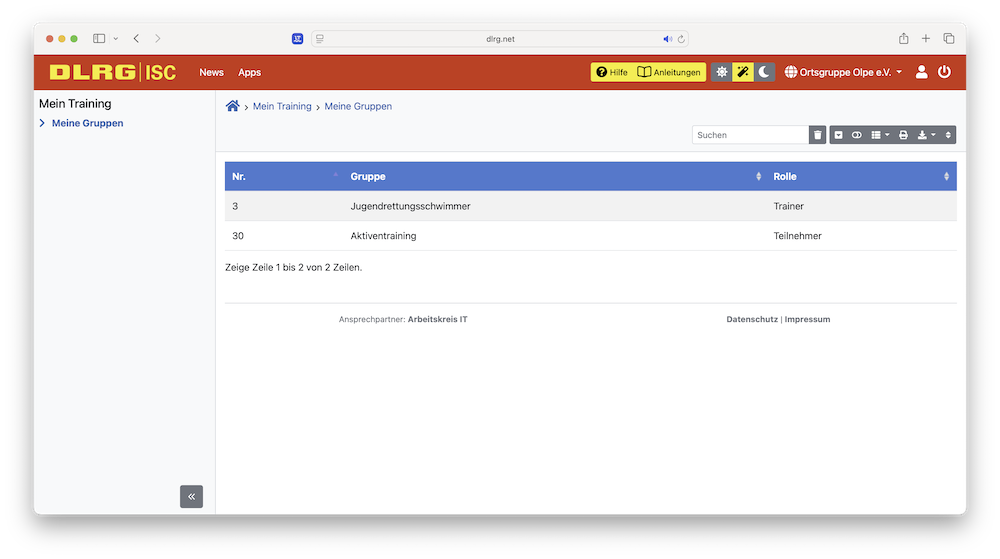
Task: Click the up-down sort toolbar icon
Action: tap(948, 135)
